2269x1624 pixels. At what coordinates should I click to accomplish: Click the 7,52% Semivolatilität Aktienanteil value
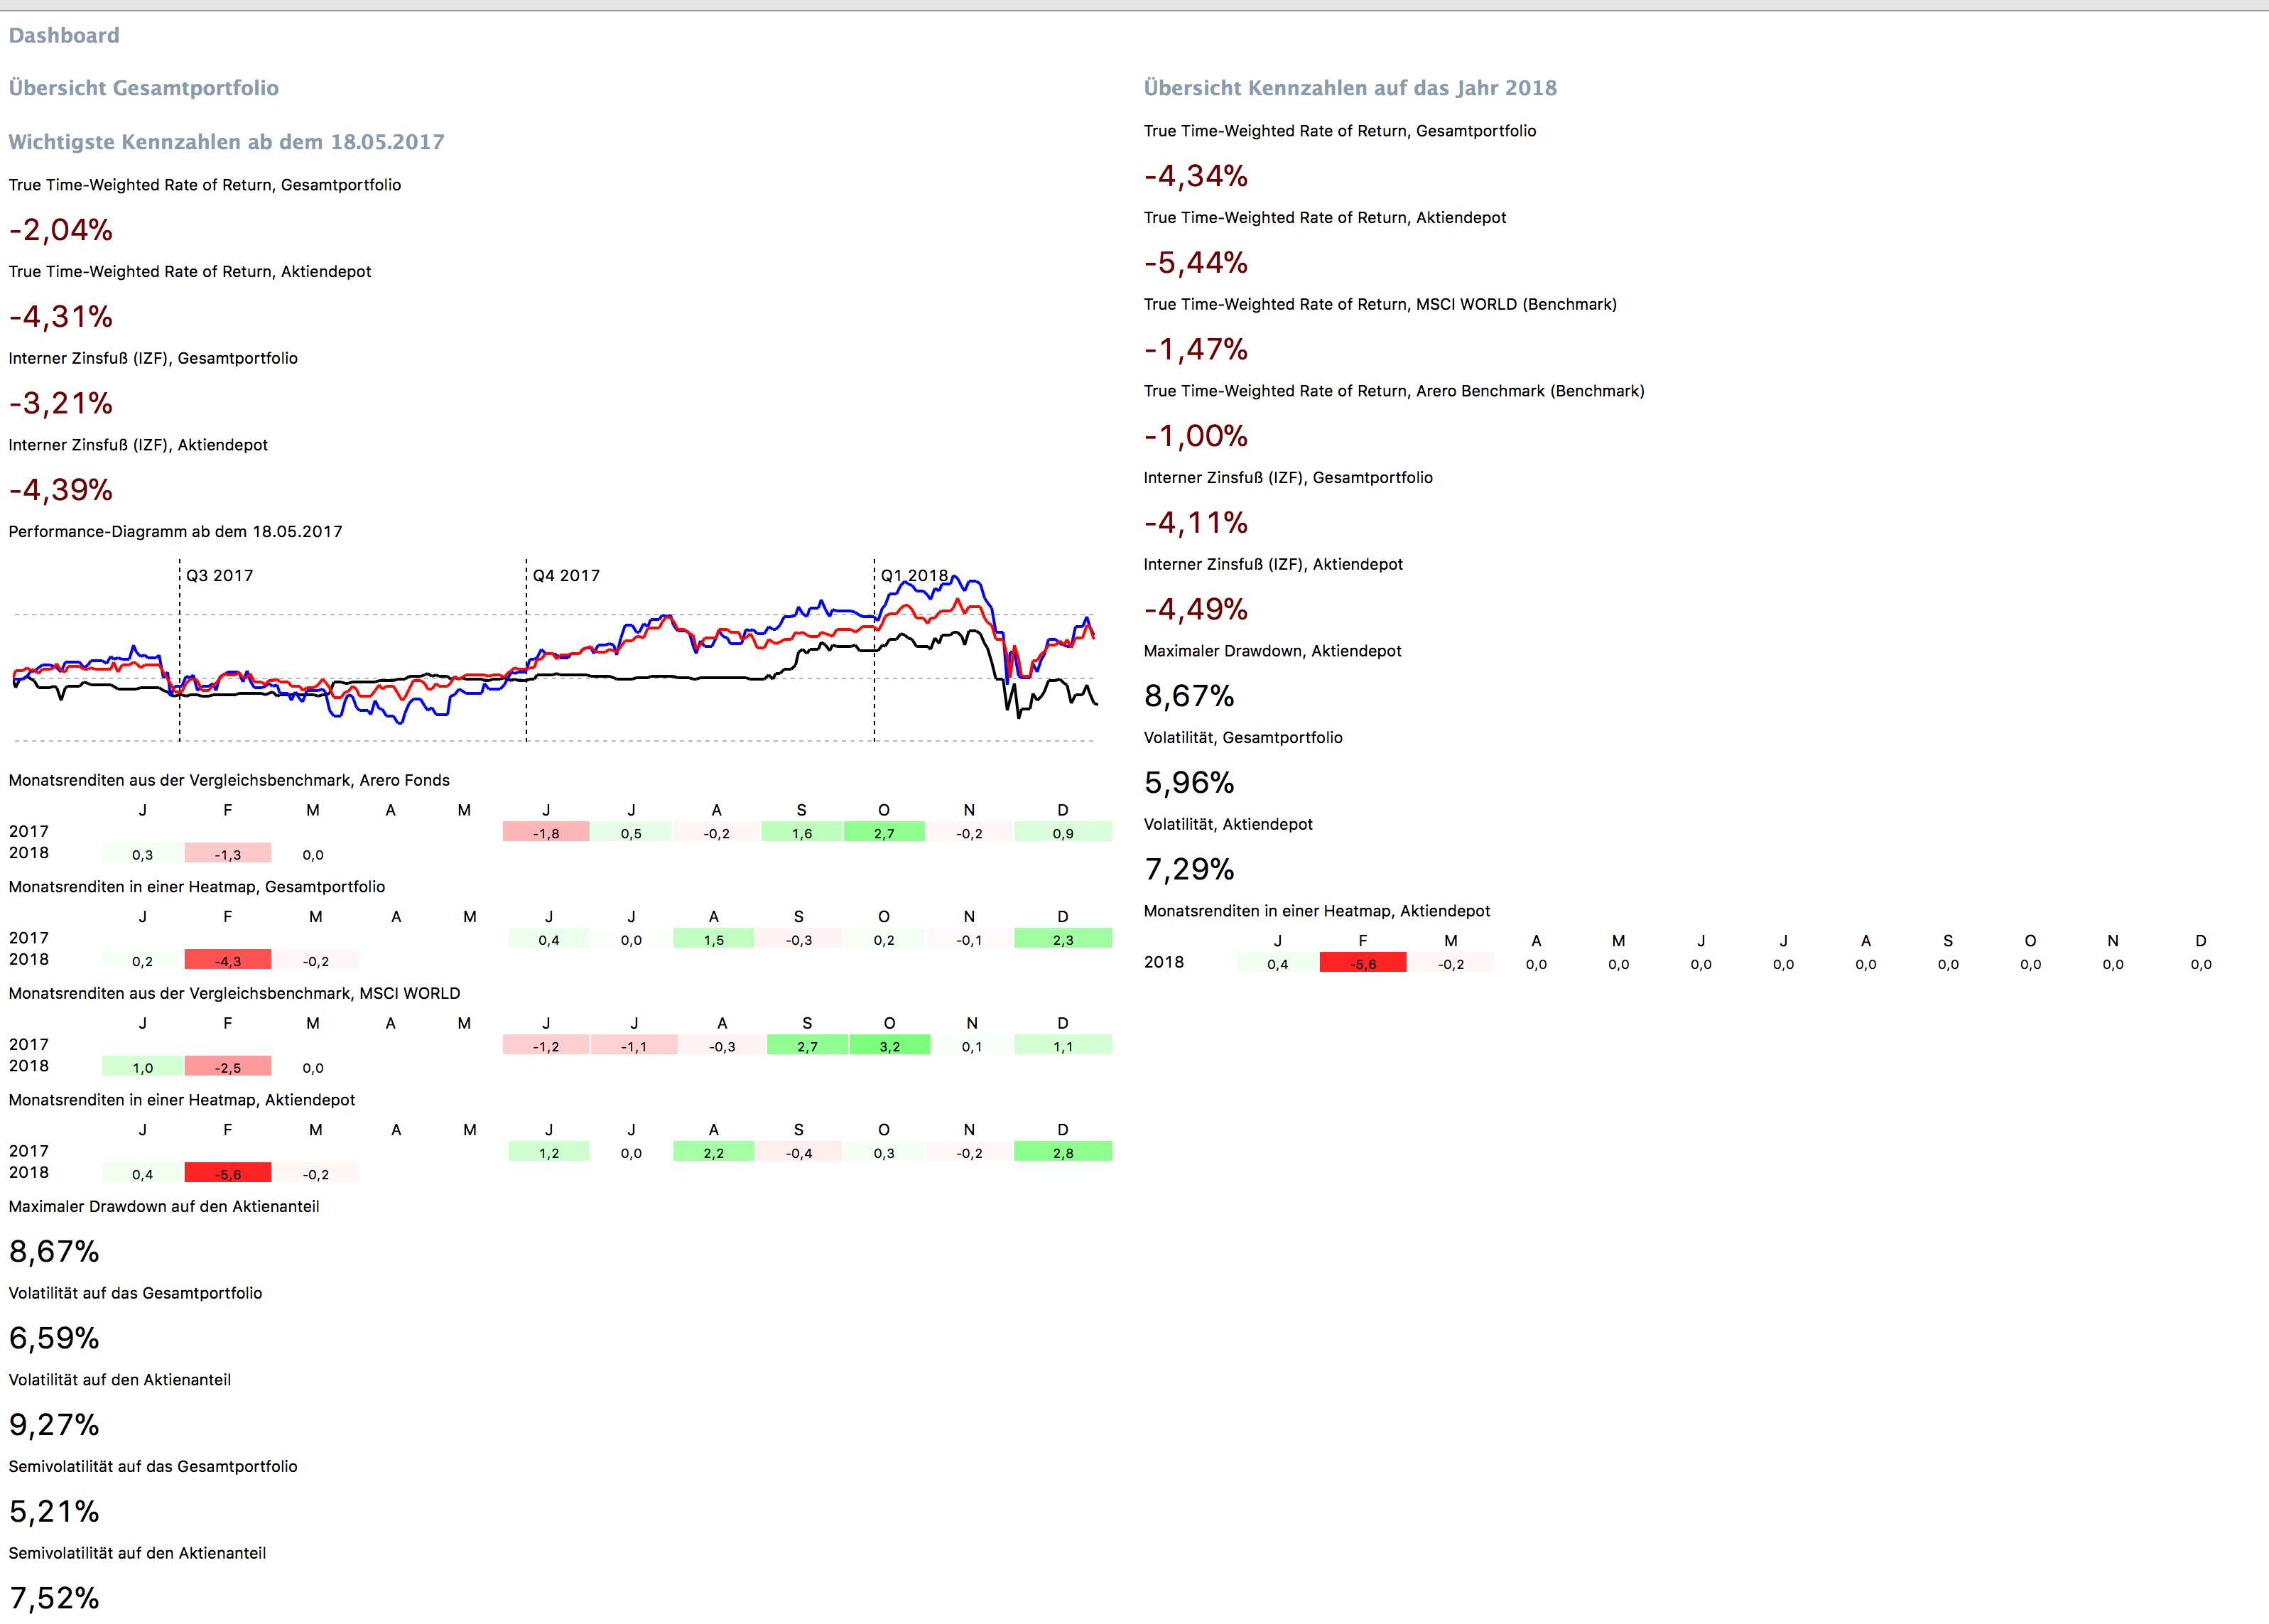(54, 1597)
